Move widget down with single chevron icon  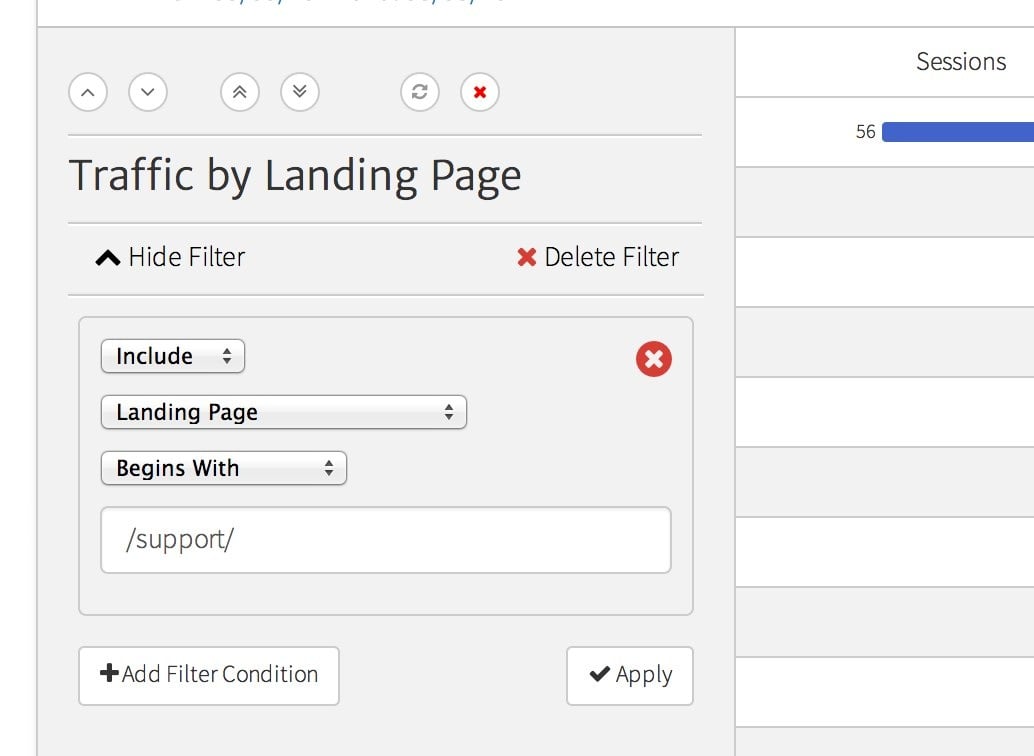148,92
